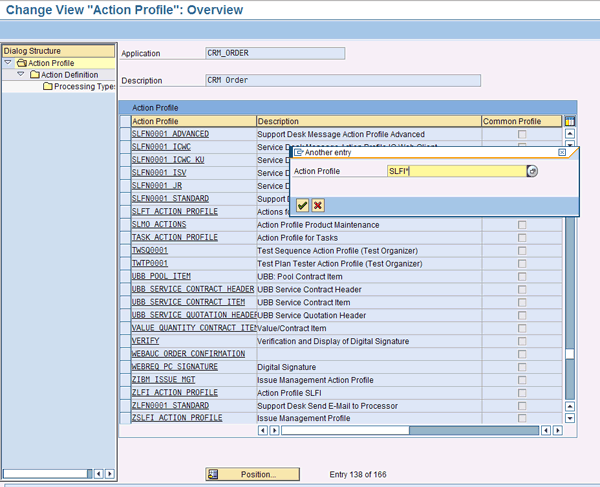Open UBB_SERVICE_CONTRACT_ITEM entry link
This screenshot has width=600, height=487.
188,302
